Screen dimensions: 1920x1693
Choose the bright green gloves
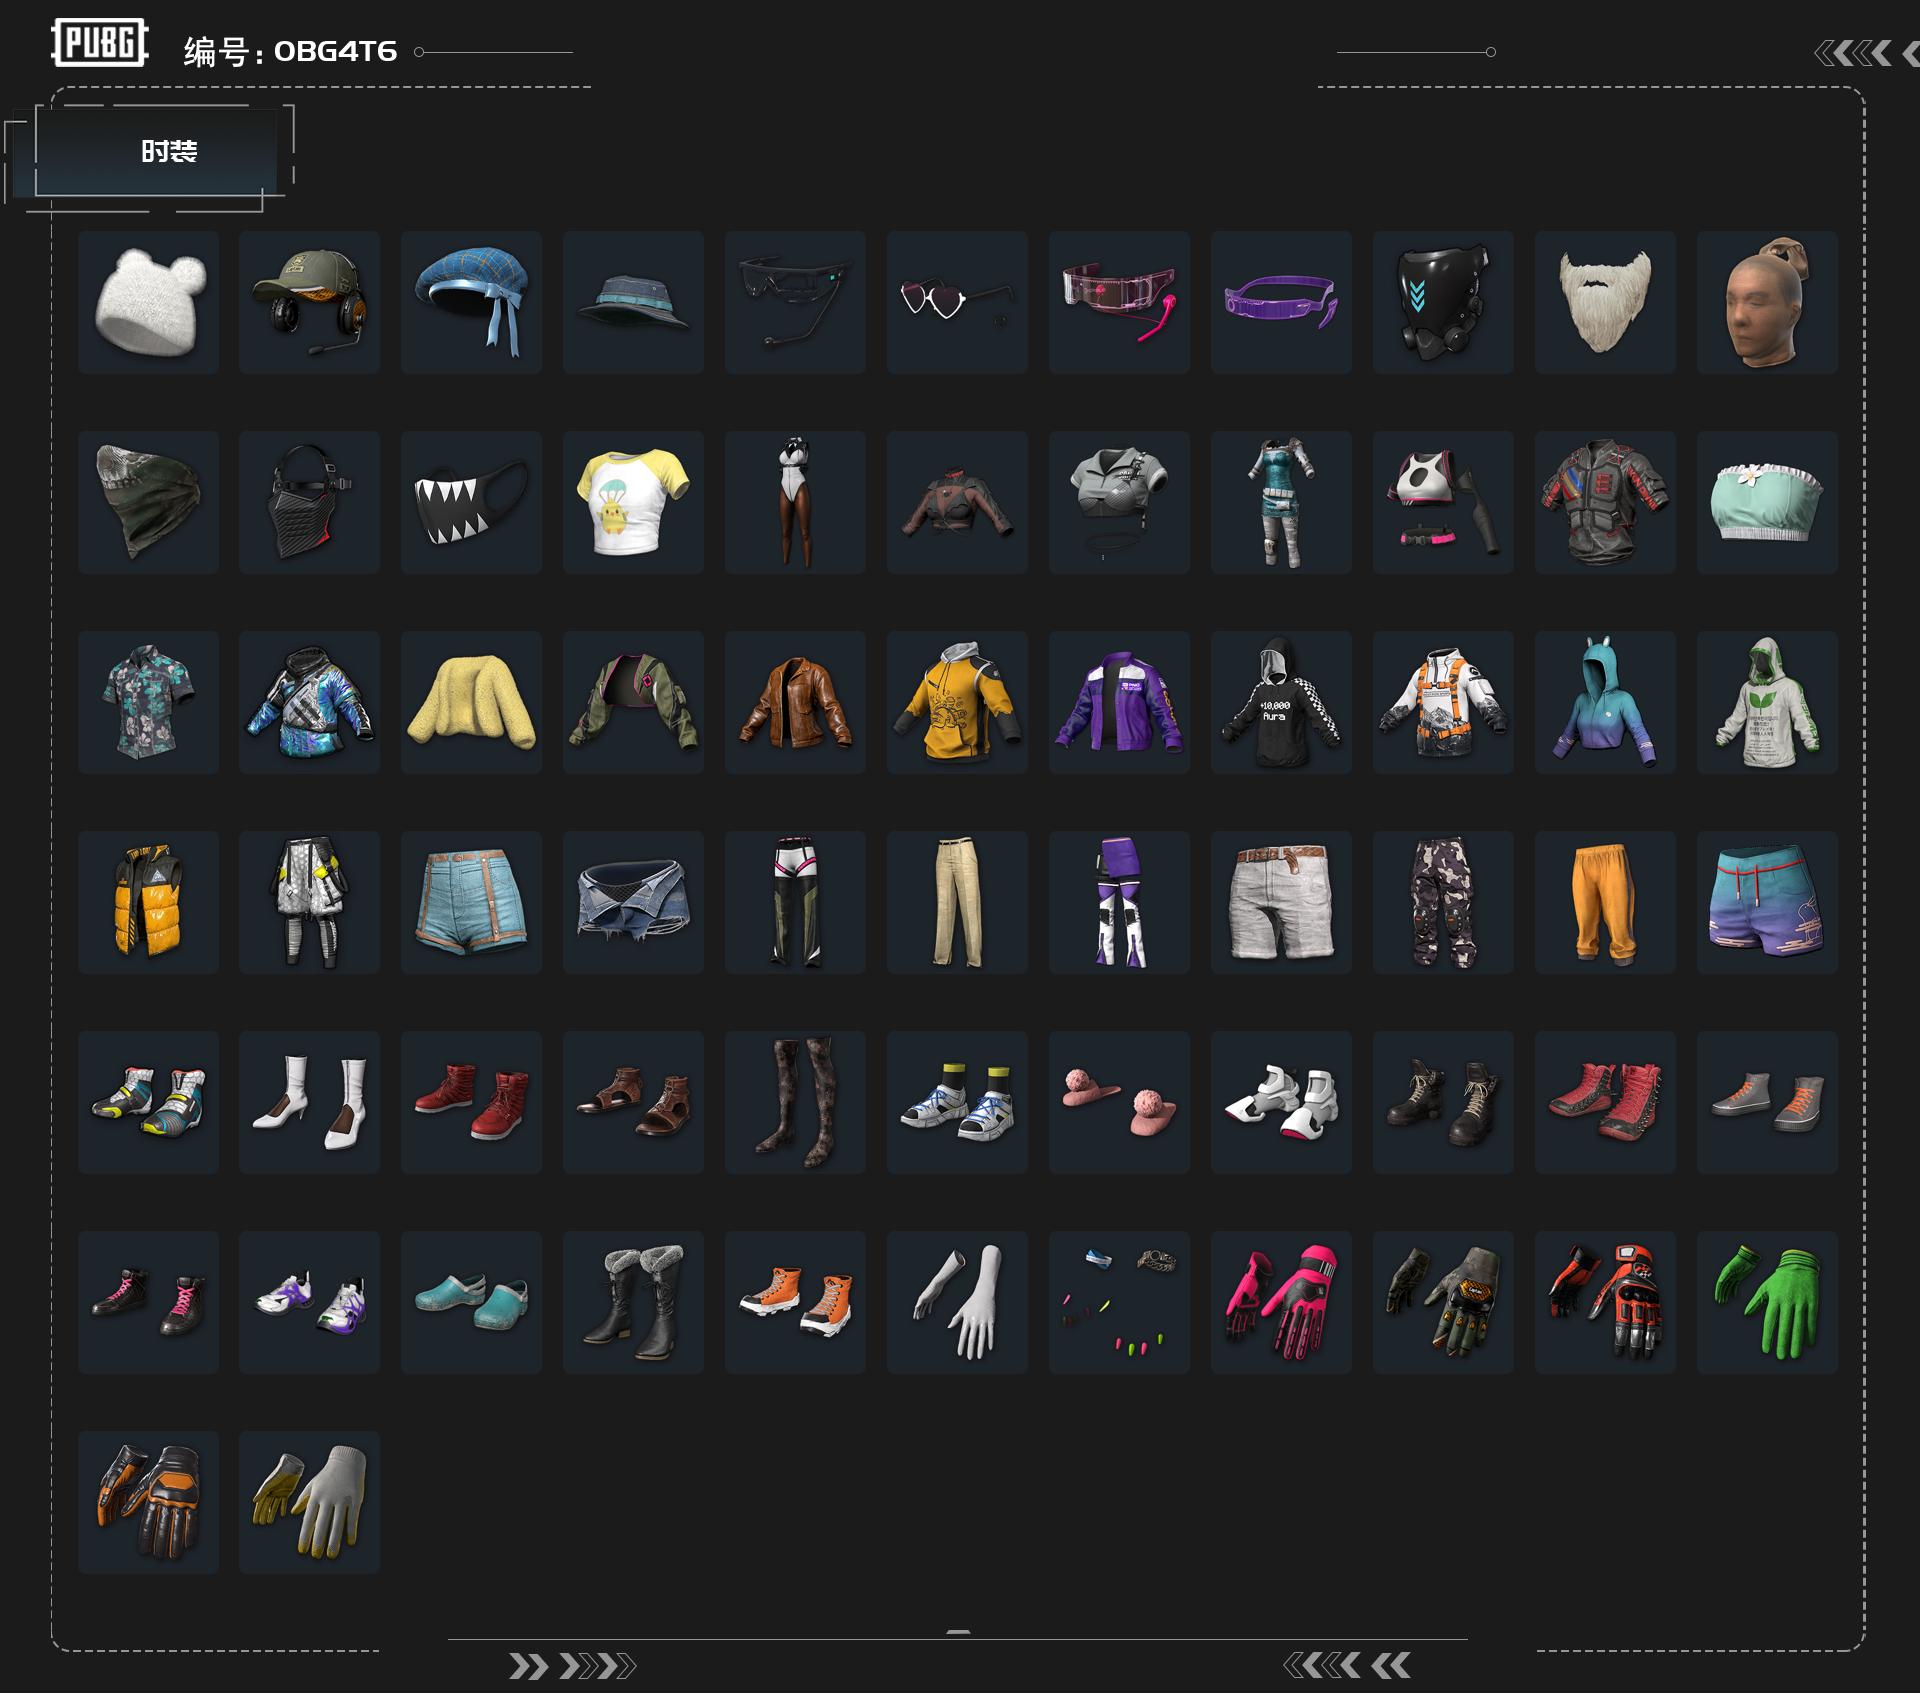point(1767,1302)
